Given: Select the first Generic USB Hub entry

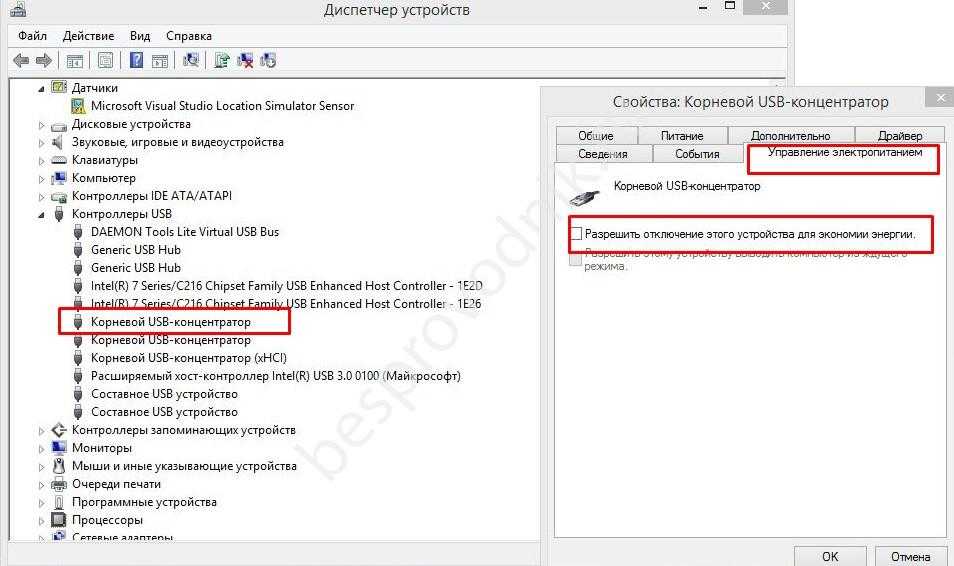Looking at the screenshot, I should tap(135, 250).
